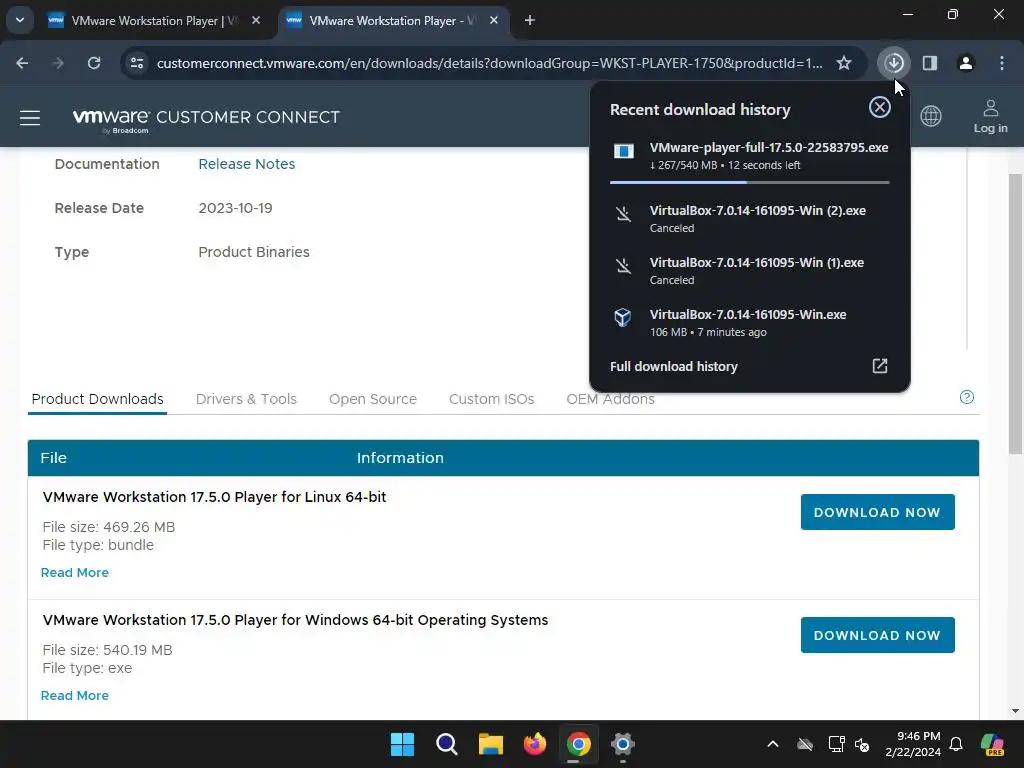Open a new browser tab
The height and width of the screenshot is (768, 1024).
click(530, 20)
